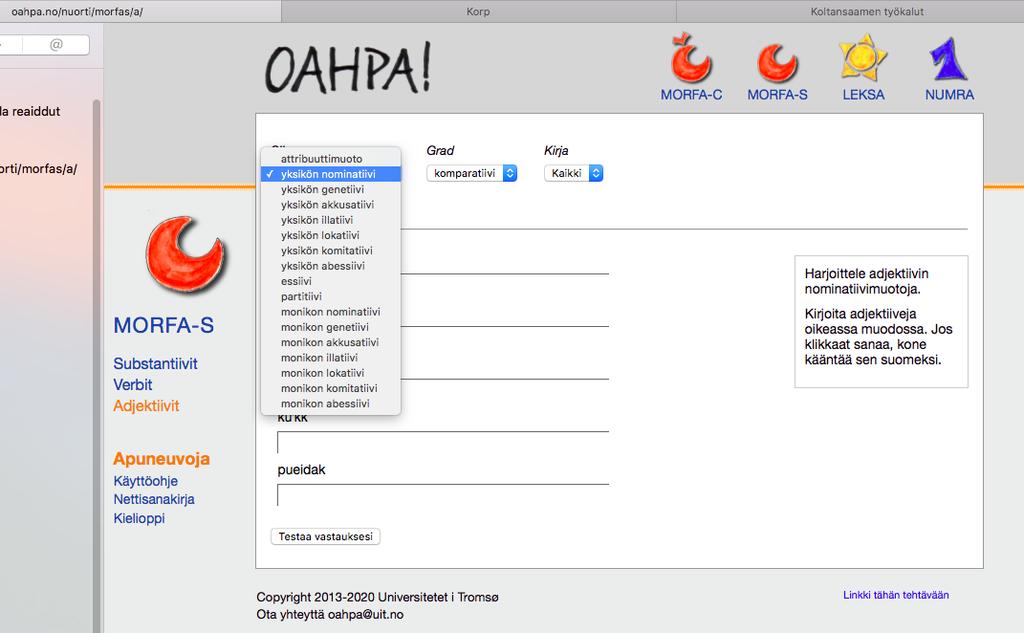
Task: Click the @ icon in left panel
Action: click(56, 44)
